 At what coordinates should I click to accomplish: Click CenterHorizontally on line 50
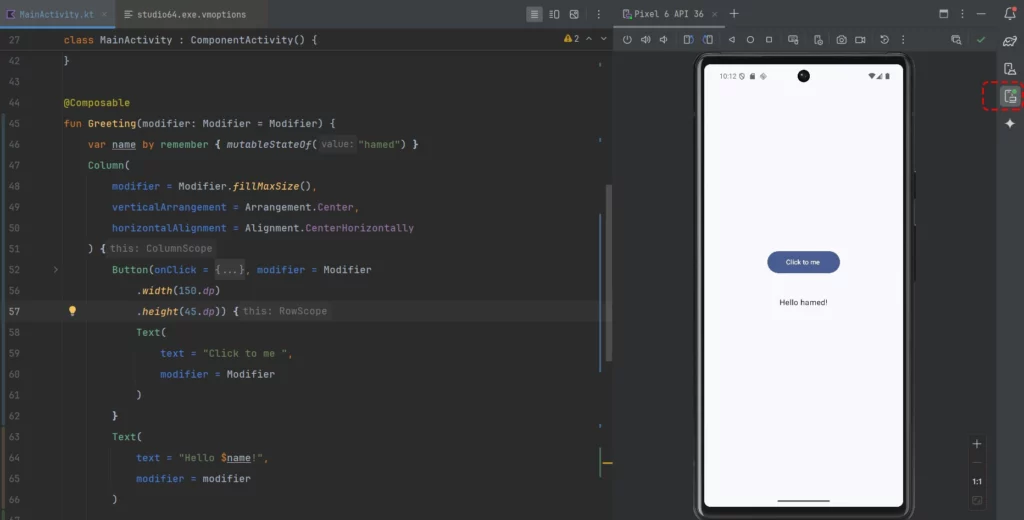(x=359, y=228)
